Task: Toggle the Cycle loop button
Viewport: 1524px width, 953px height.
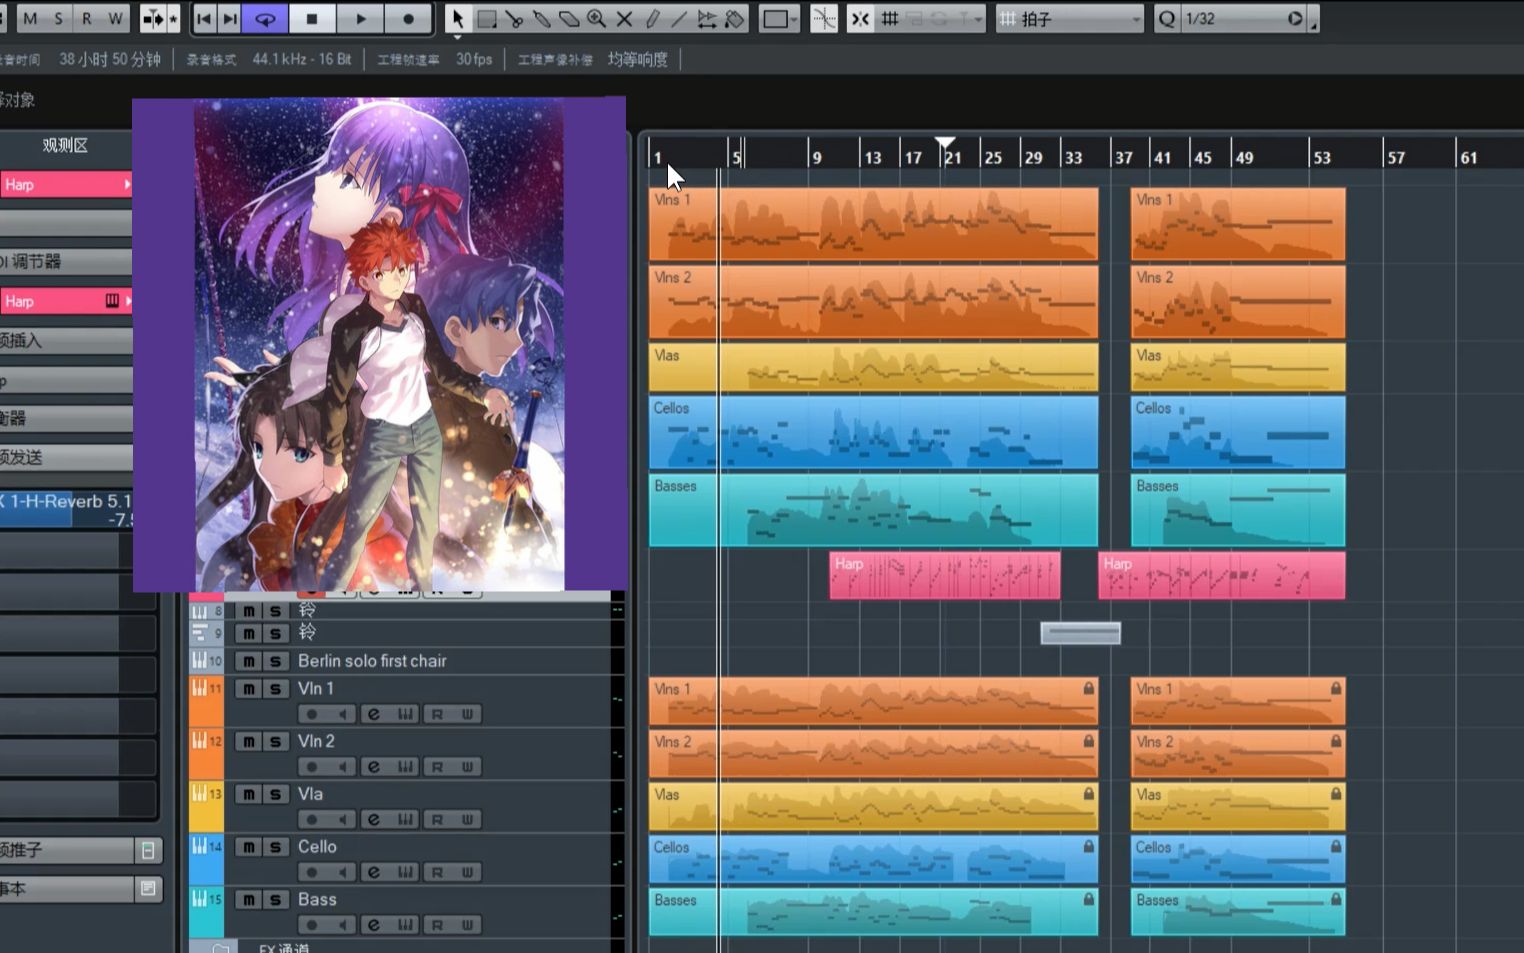Action: click(266, 19)
